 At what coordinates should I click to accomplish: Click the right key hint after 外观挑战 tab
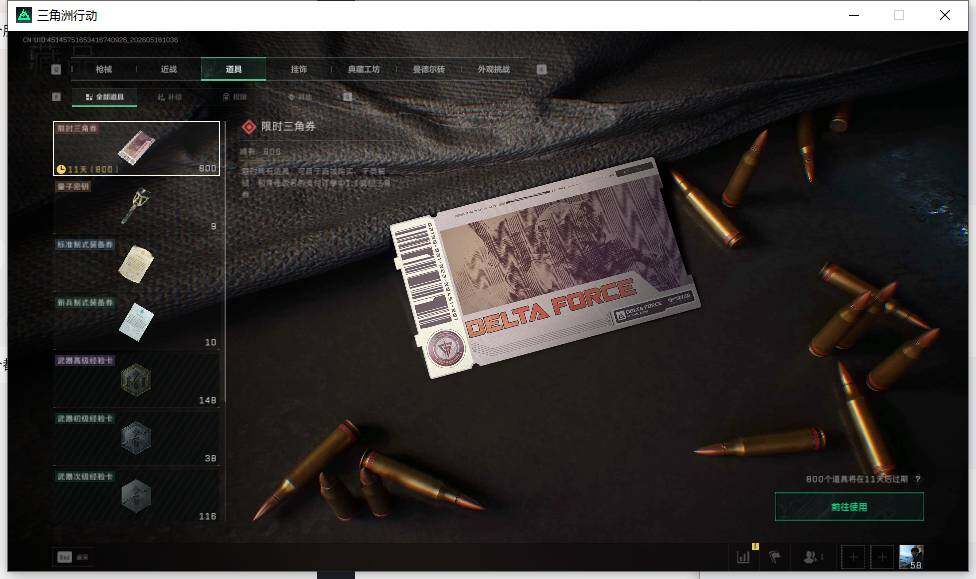tap(542, 69)
